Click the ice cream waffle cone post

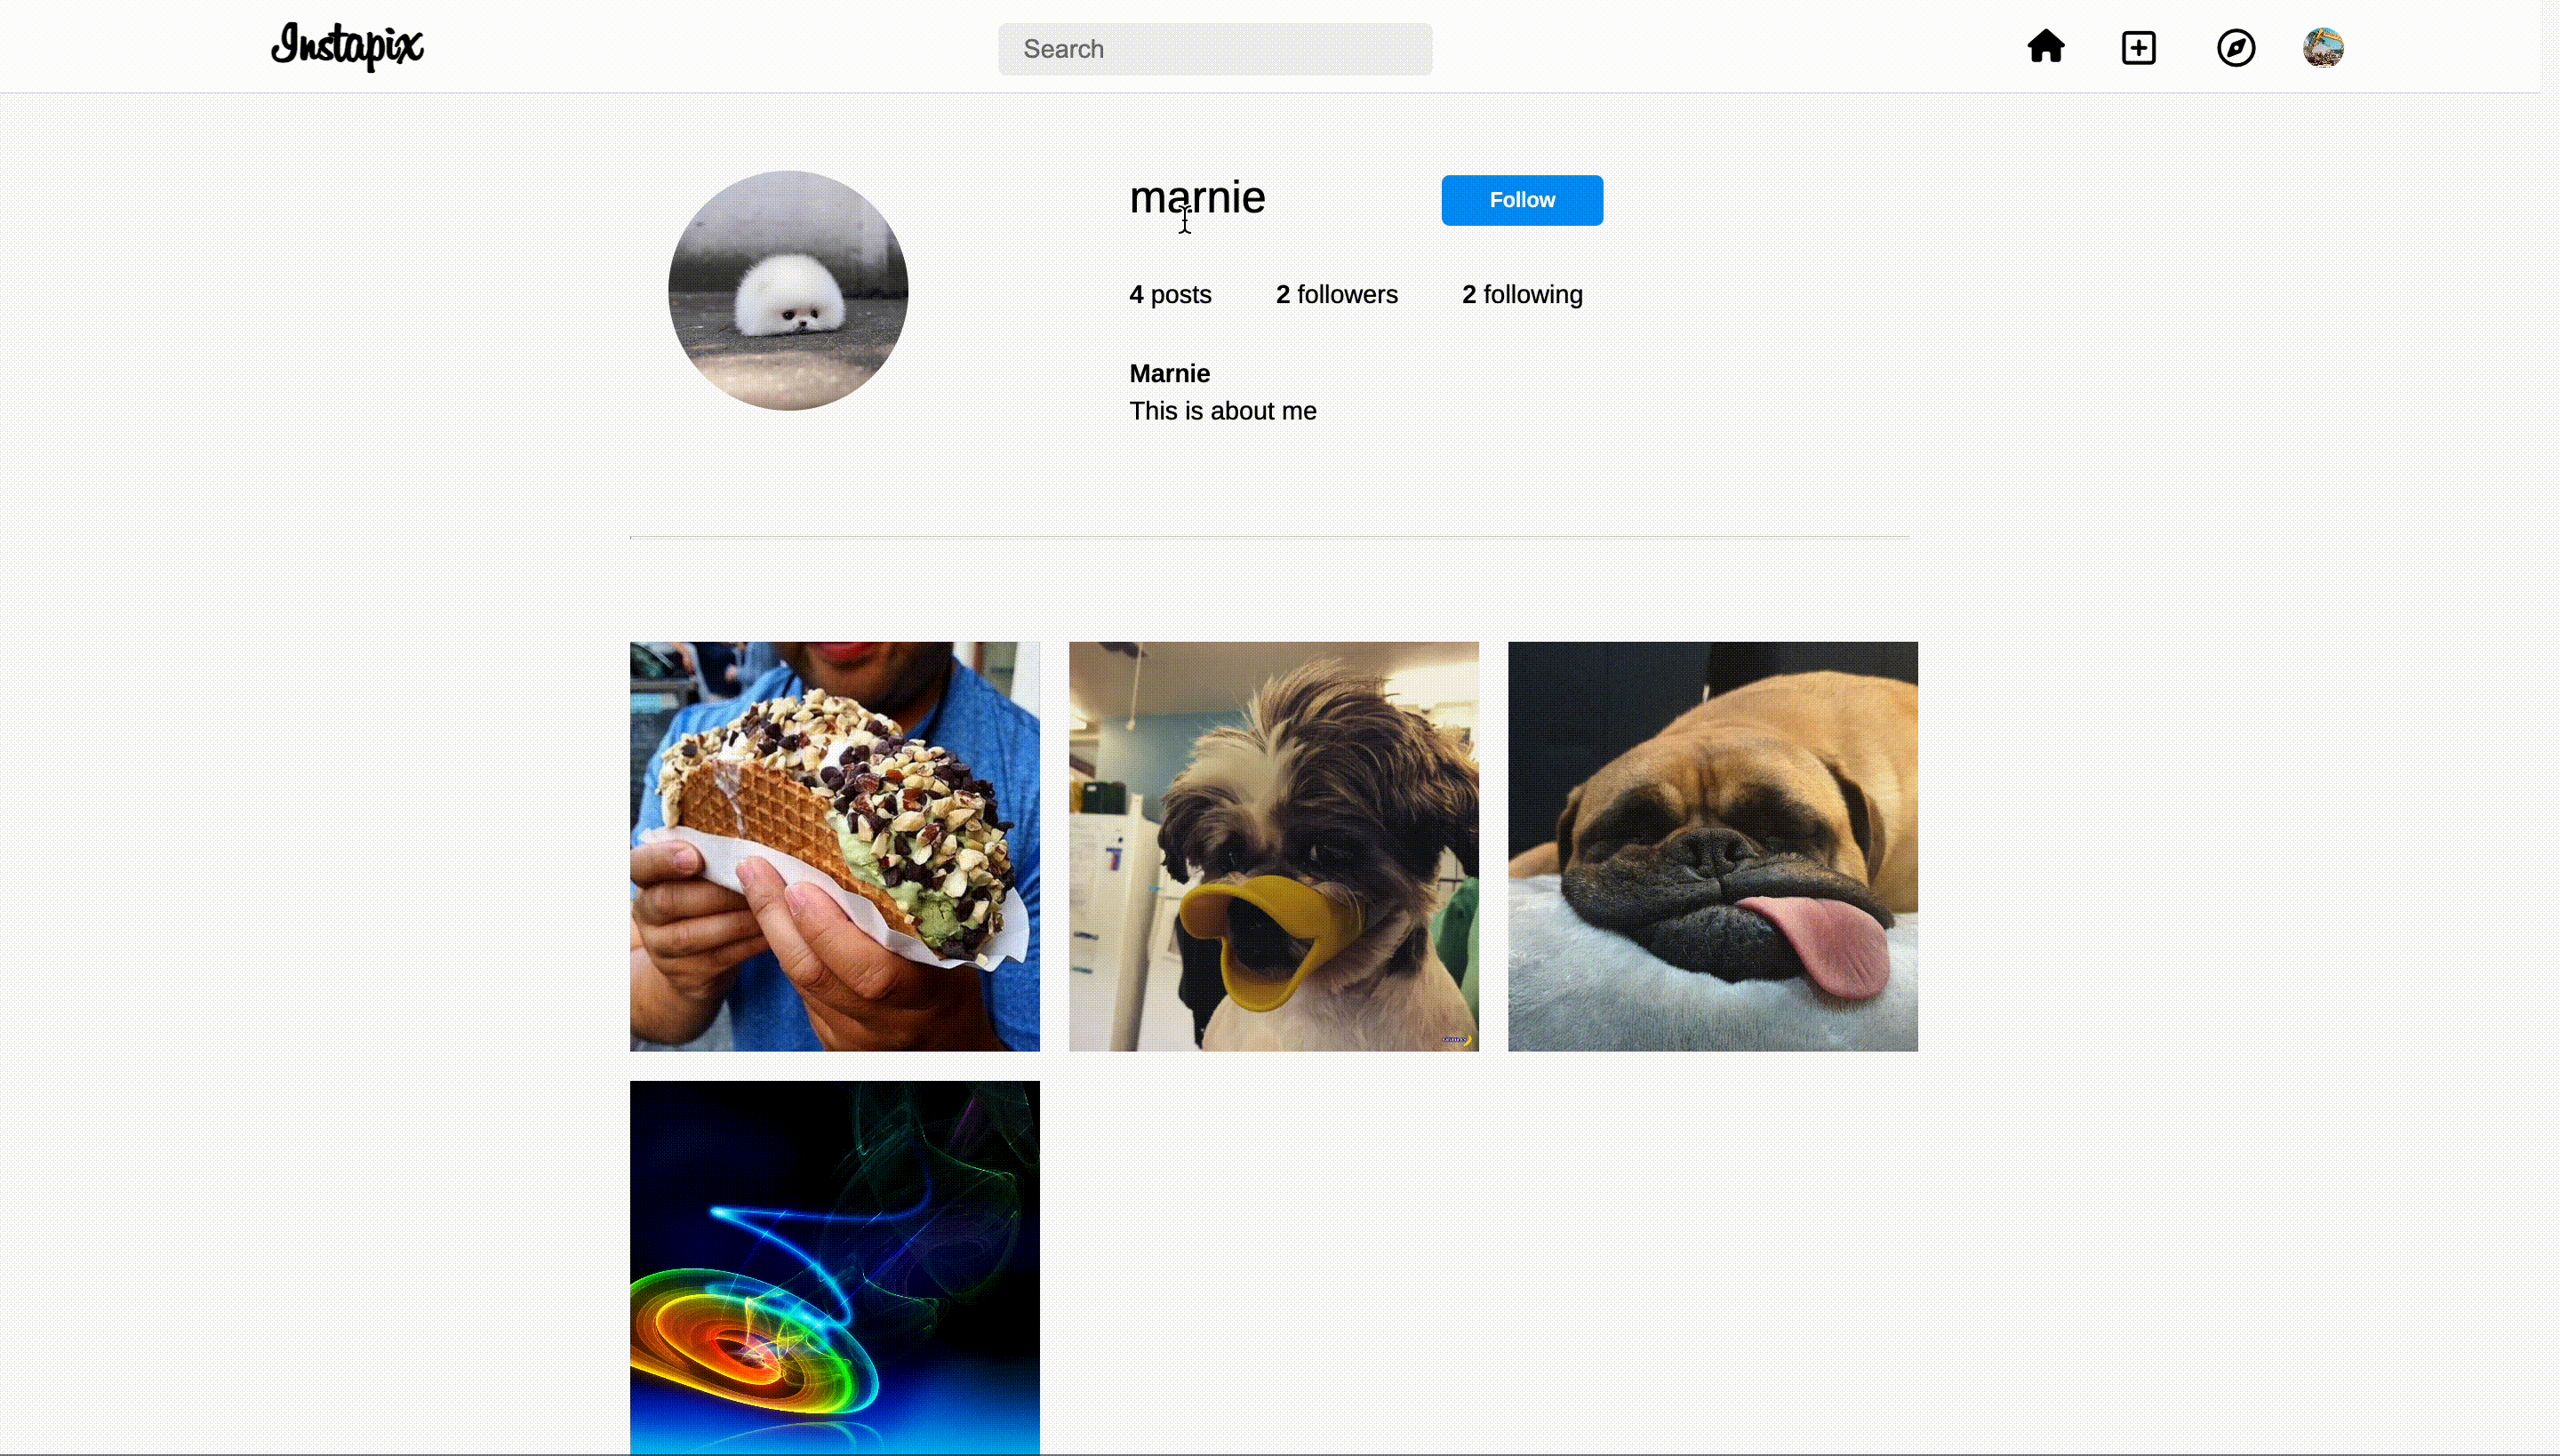click(x=836, y=846)
